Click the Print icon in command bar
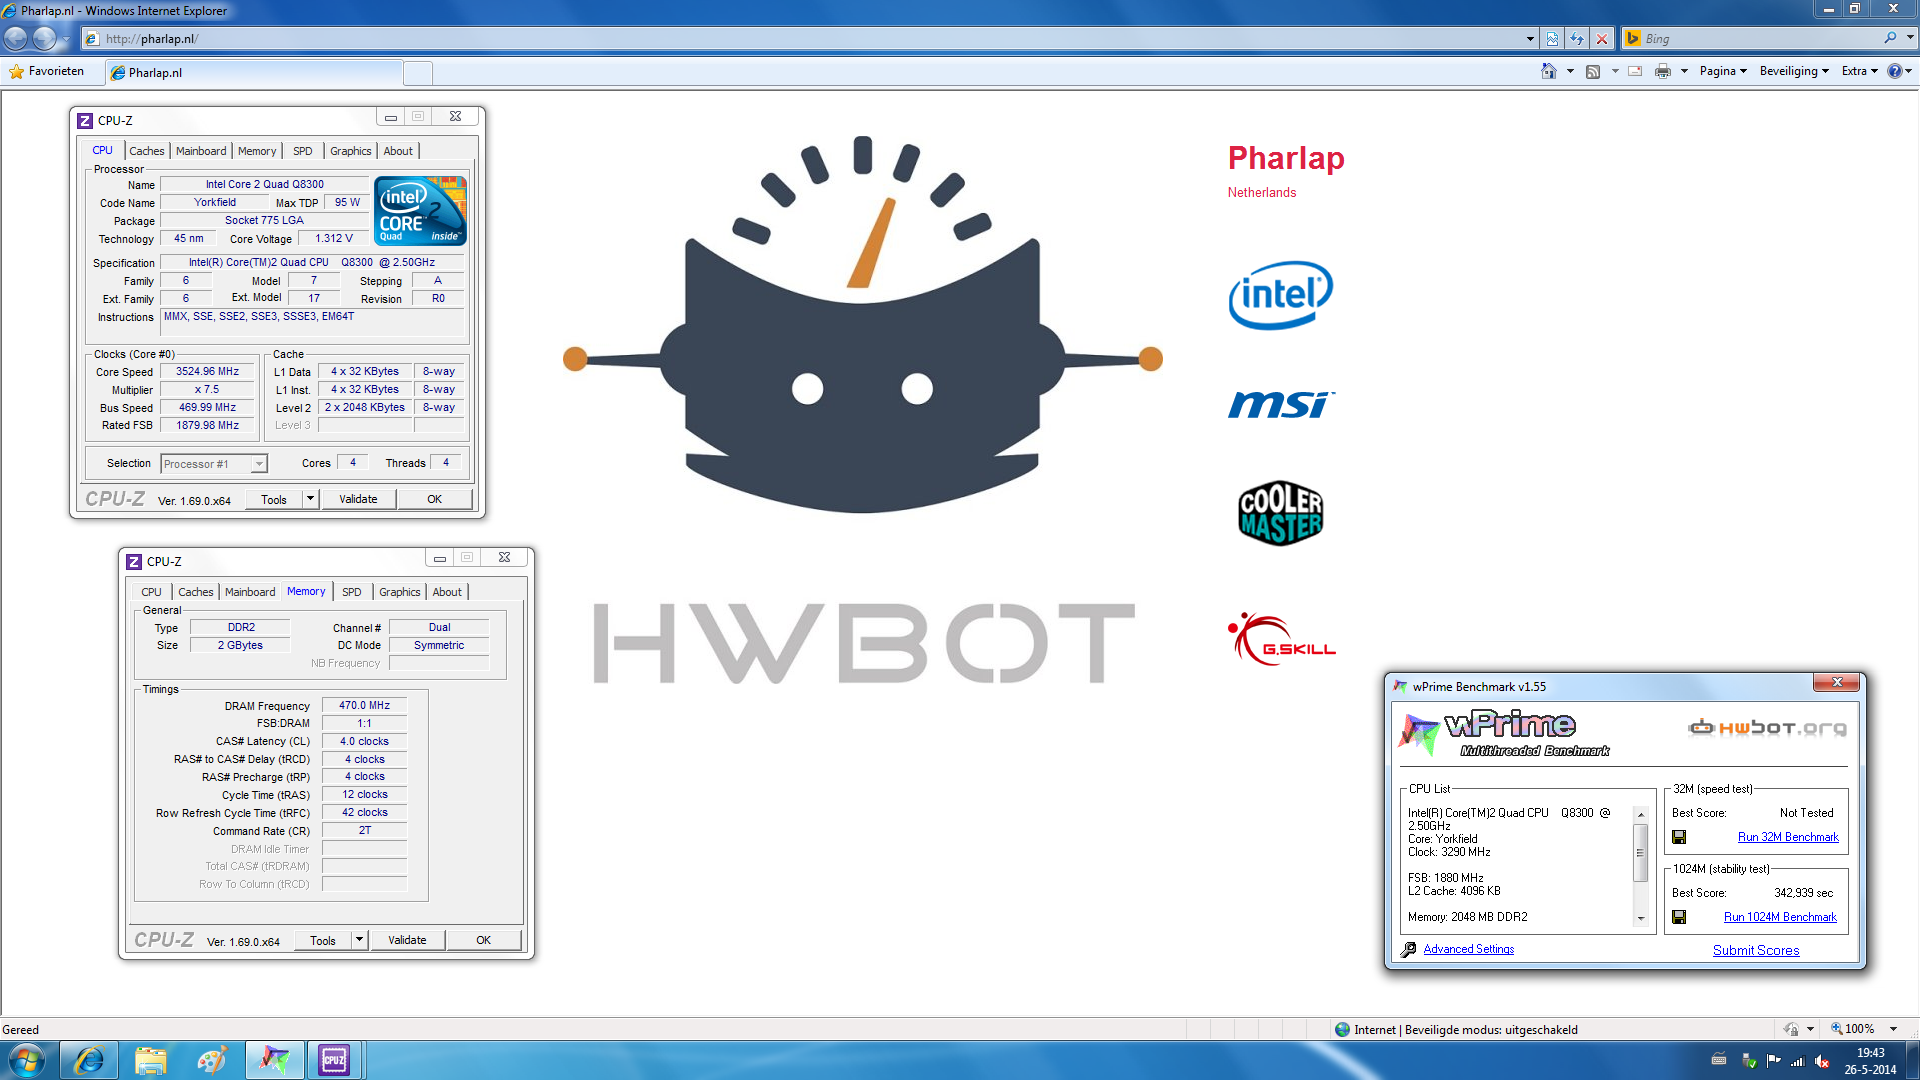1920x1080 pixels. (1663, 71)
